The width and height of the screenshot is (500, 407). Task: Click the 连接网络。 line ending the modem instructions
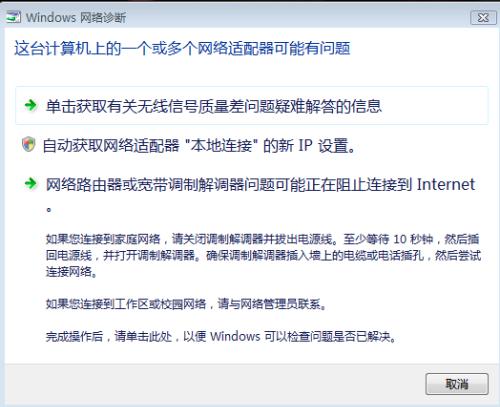point(71,272)
